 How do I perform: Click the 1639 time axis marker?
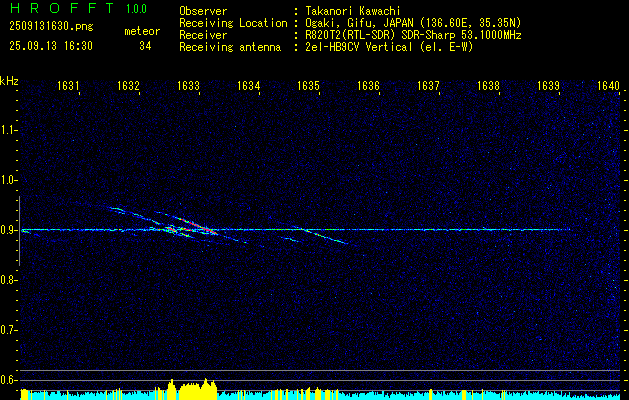[548, 85]
